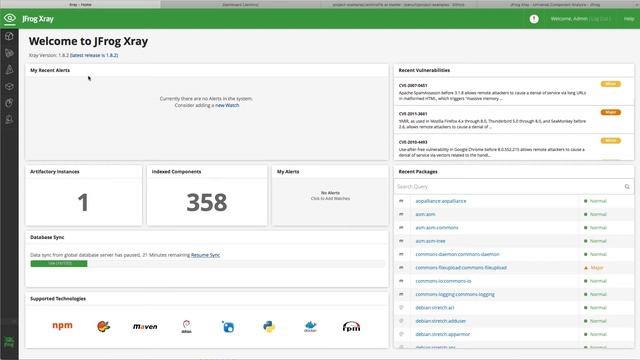Click the JFrog Xray eye logo
This screenshot has height=360, width=640.
[x=9, y=18]
